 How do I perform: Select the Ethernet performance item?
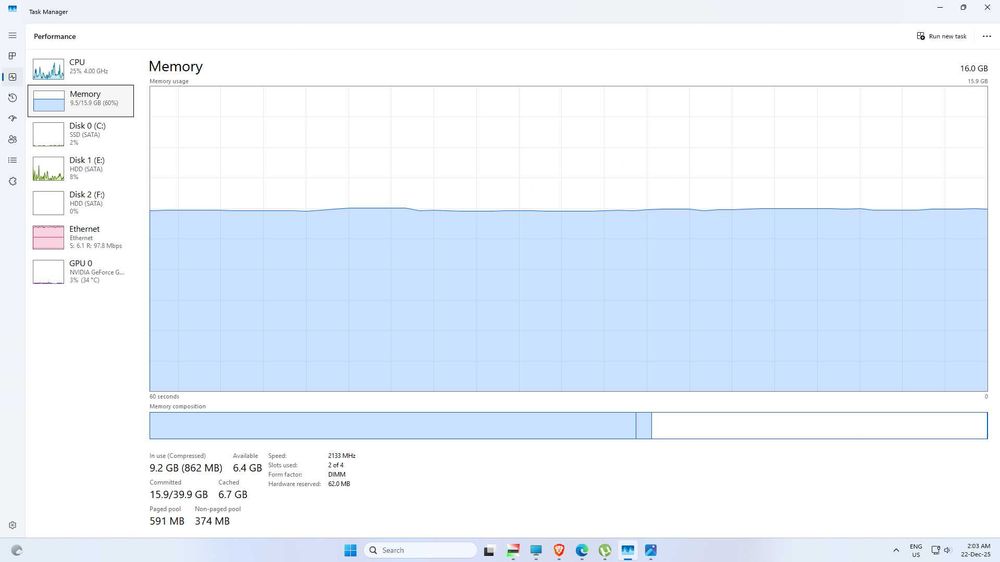point(80,237)
